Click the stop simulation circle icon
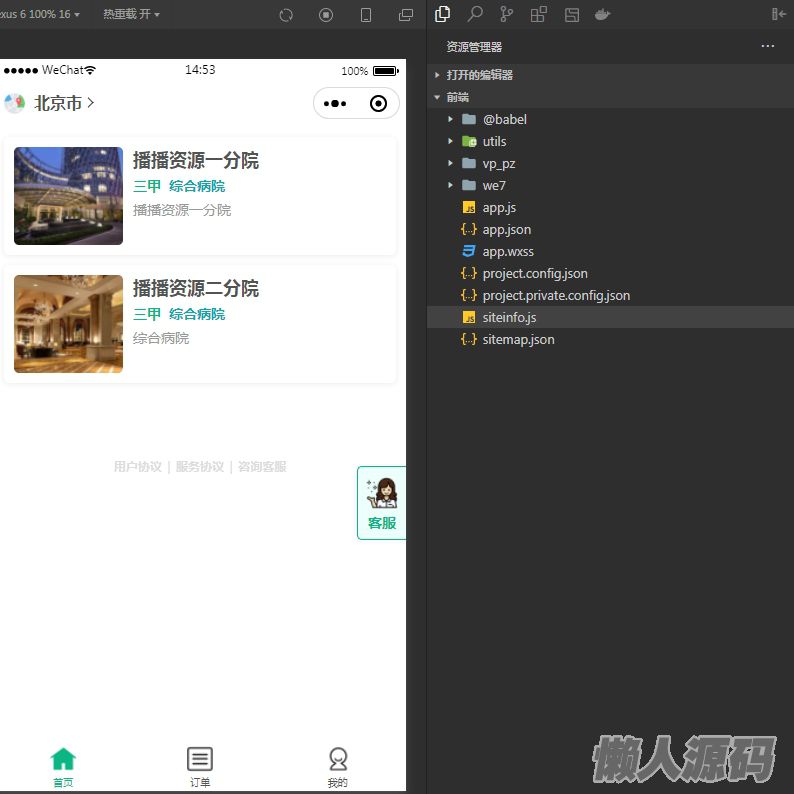794x794 pixels. coord(326,15)
